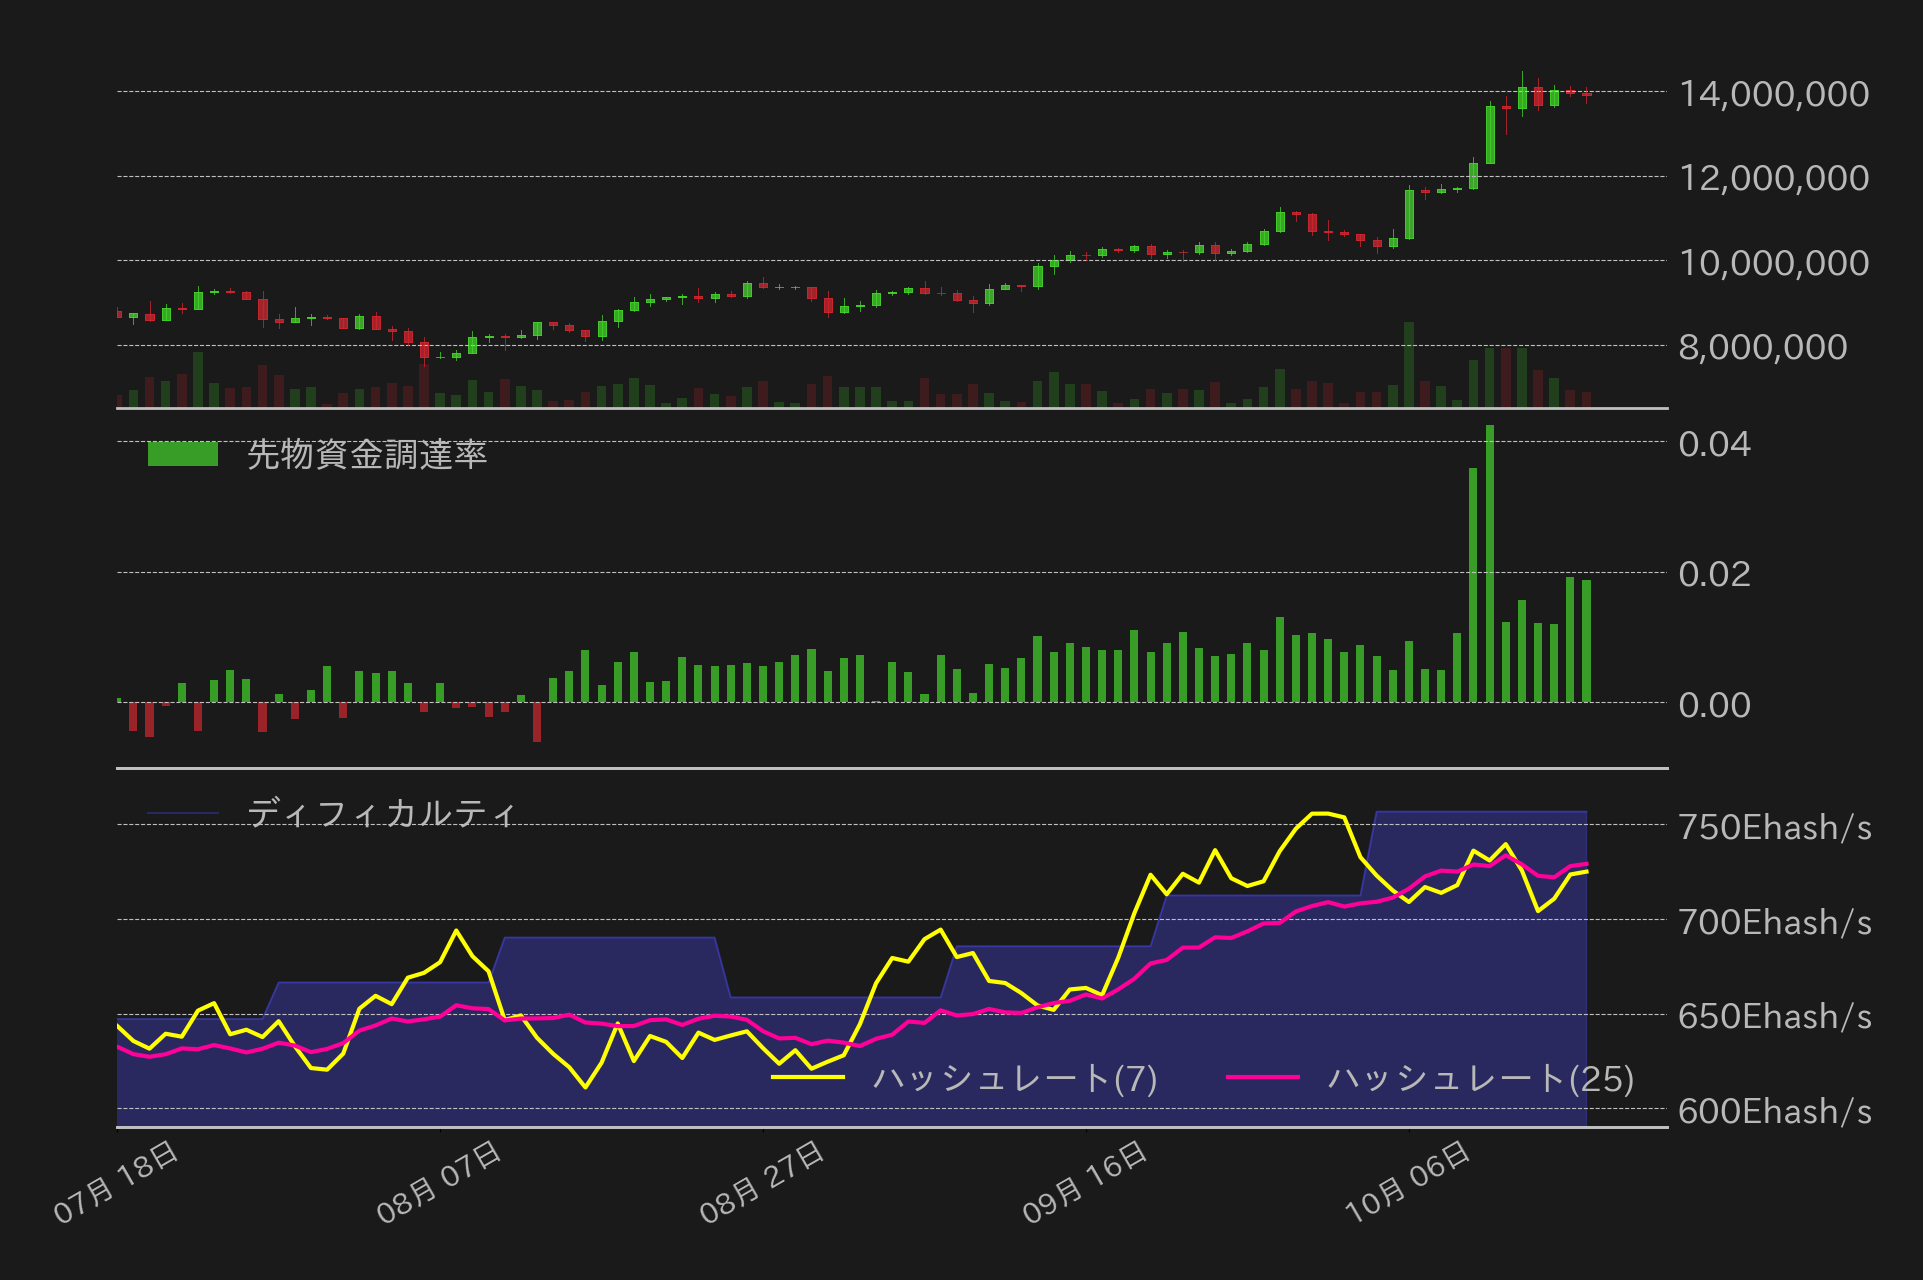Image resolution: width=1923 pixels, height=1280 pixels.
Task: Click the pink ハッシュレート(25) legend line
Action: pos(1262,1077)
